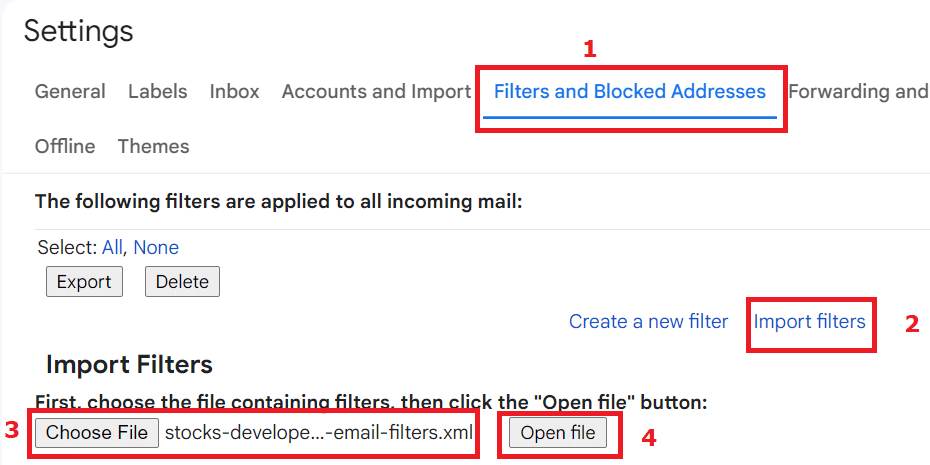
Task: Select the Filters and Blocked Addresses tab
Action: click(630, 91)
